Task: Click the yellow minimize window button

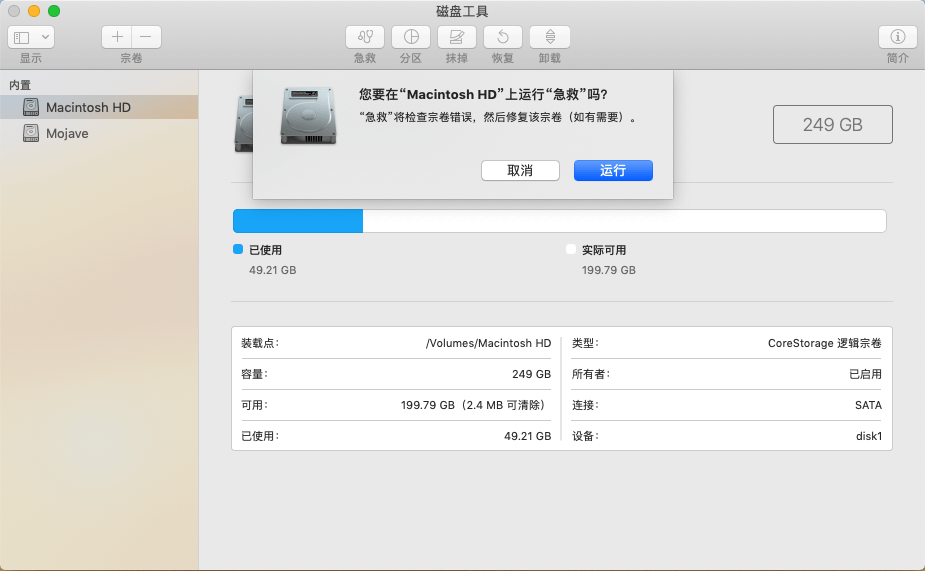Action: pos(34,11)
